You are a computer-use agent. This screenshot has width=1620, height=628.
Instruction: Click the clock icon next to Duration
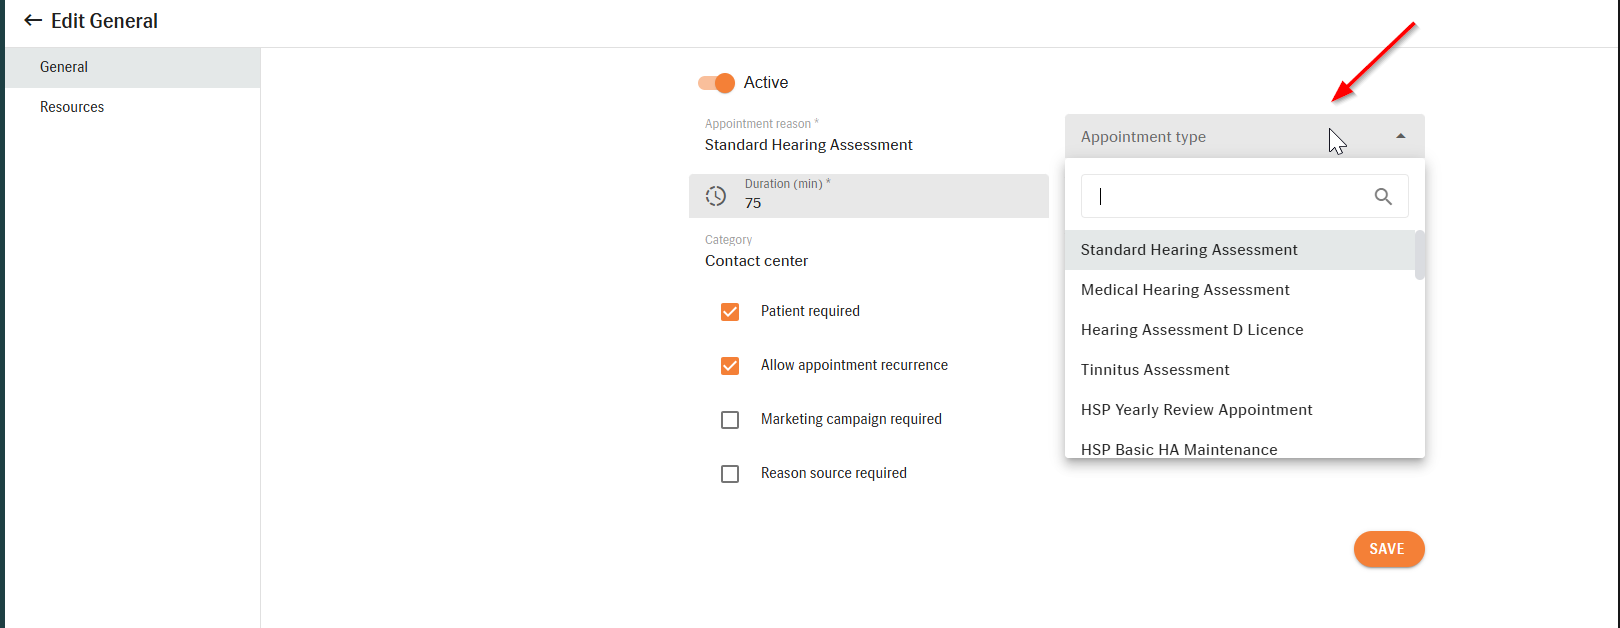click(716, 196)
